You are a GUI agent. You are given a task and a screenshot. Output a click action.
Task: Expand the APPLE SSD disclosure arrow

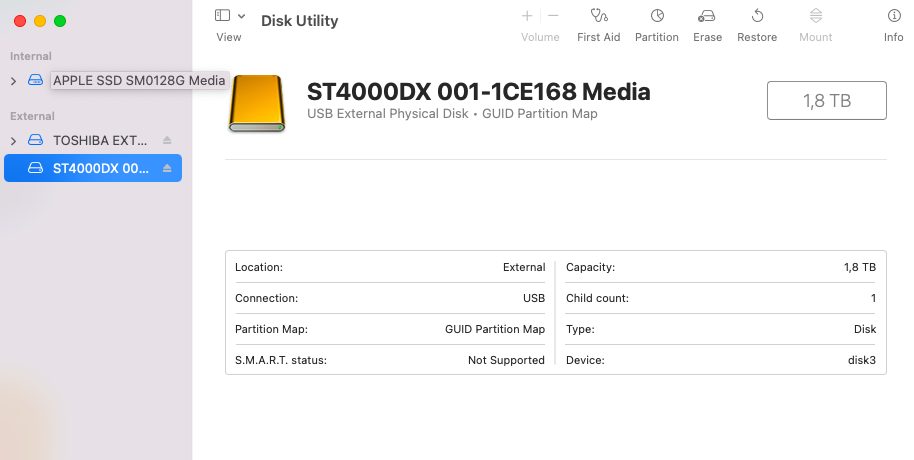point(13,81)
